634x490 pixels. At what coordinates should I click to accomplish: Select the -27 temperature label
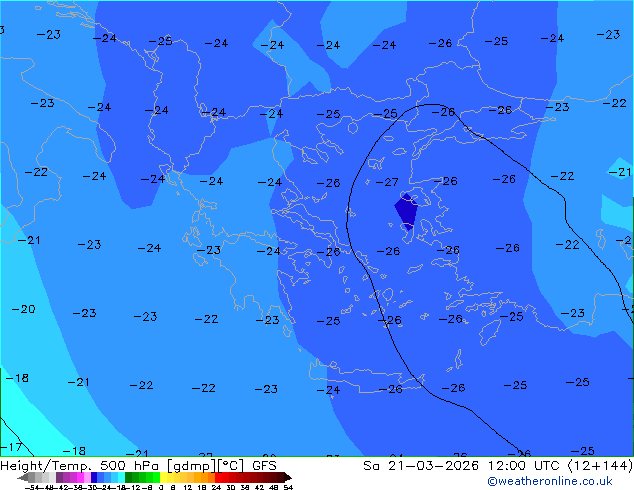coord(386,182)
